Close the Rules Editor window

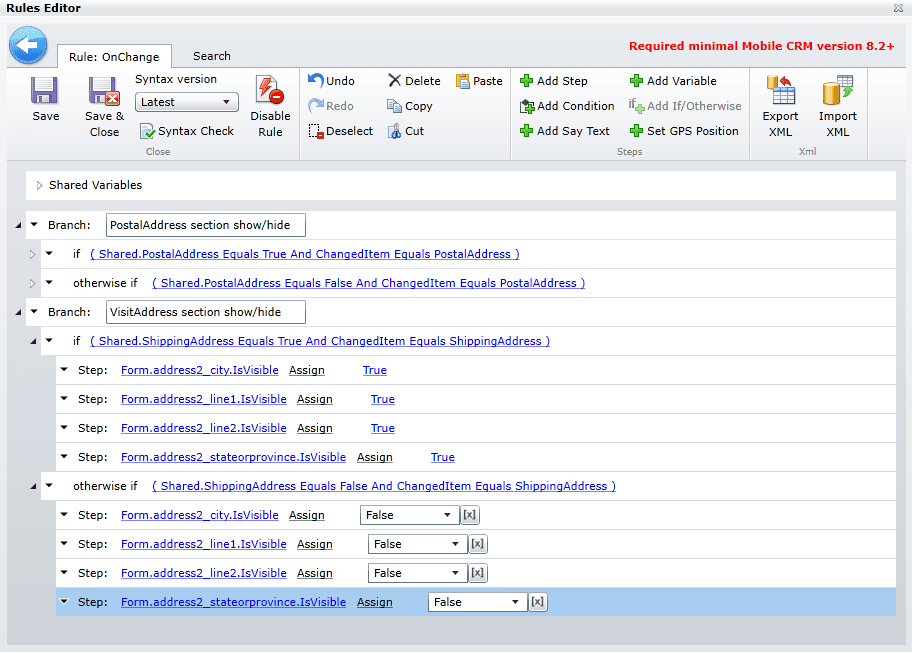click(898, 8)
